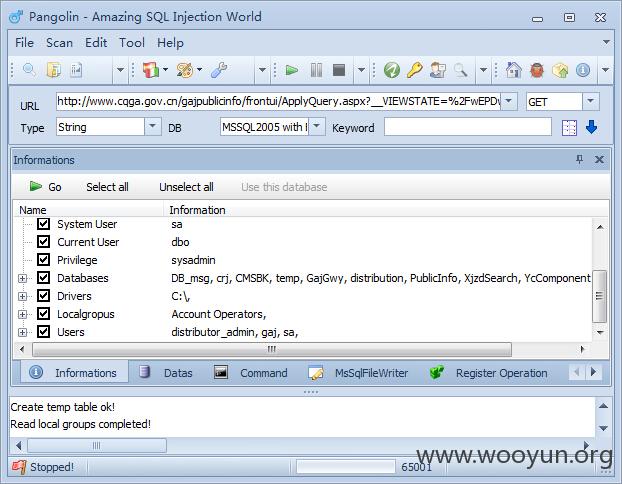Click the blue down arrow icon
622x484 pixels.
[591, 127]
